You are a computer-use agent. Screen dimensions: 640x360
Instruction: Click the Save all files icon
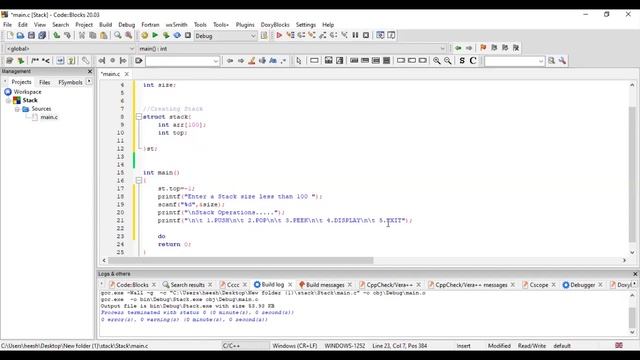point(42,36)
